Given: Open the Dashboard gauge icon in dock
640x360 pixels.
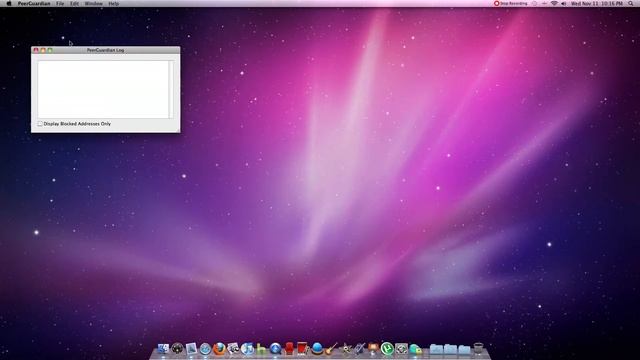Looking at the screenshot, I should (177, 349).
